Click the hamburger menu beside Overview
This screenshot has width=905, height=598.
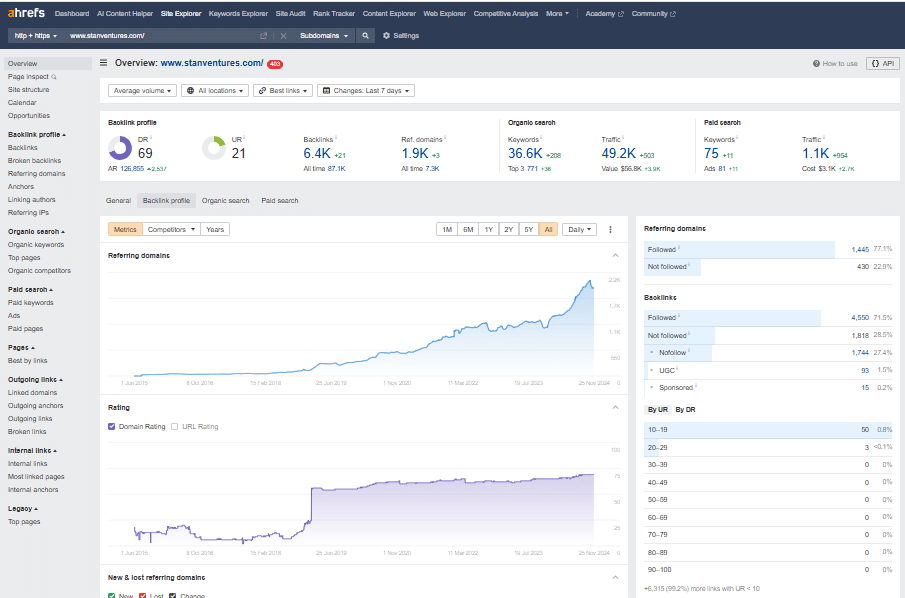point(104,63)
